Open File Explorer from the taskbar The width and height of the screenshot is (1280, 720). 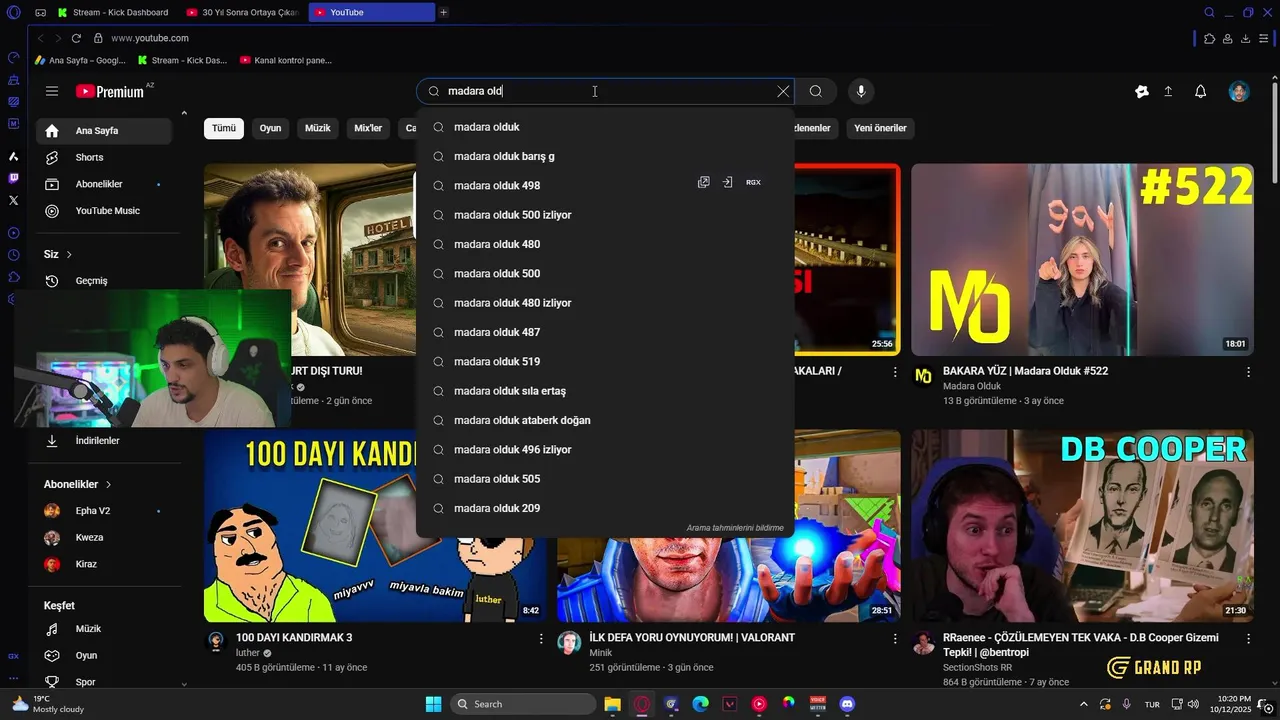pos(612,704)
